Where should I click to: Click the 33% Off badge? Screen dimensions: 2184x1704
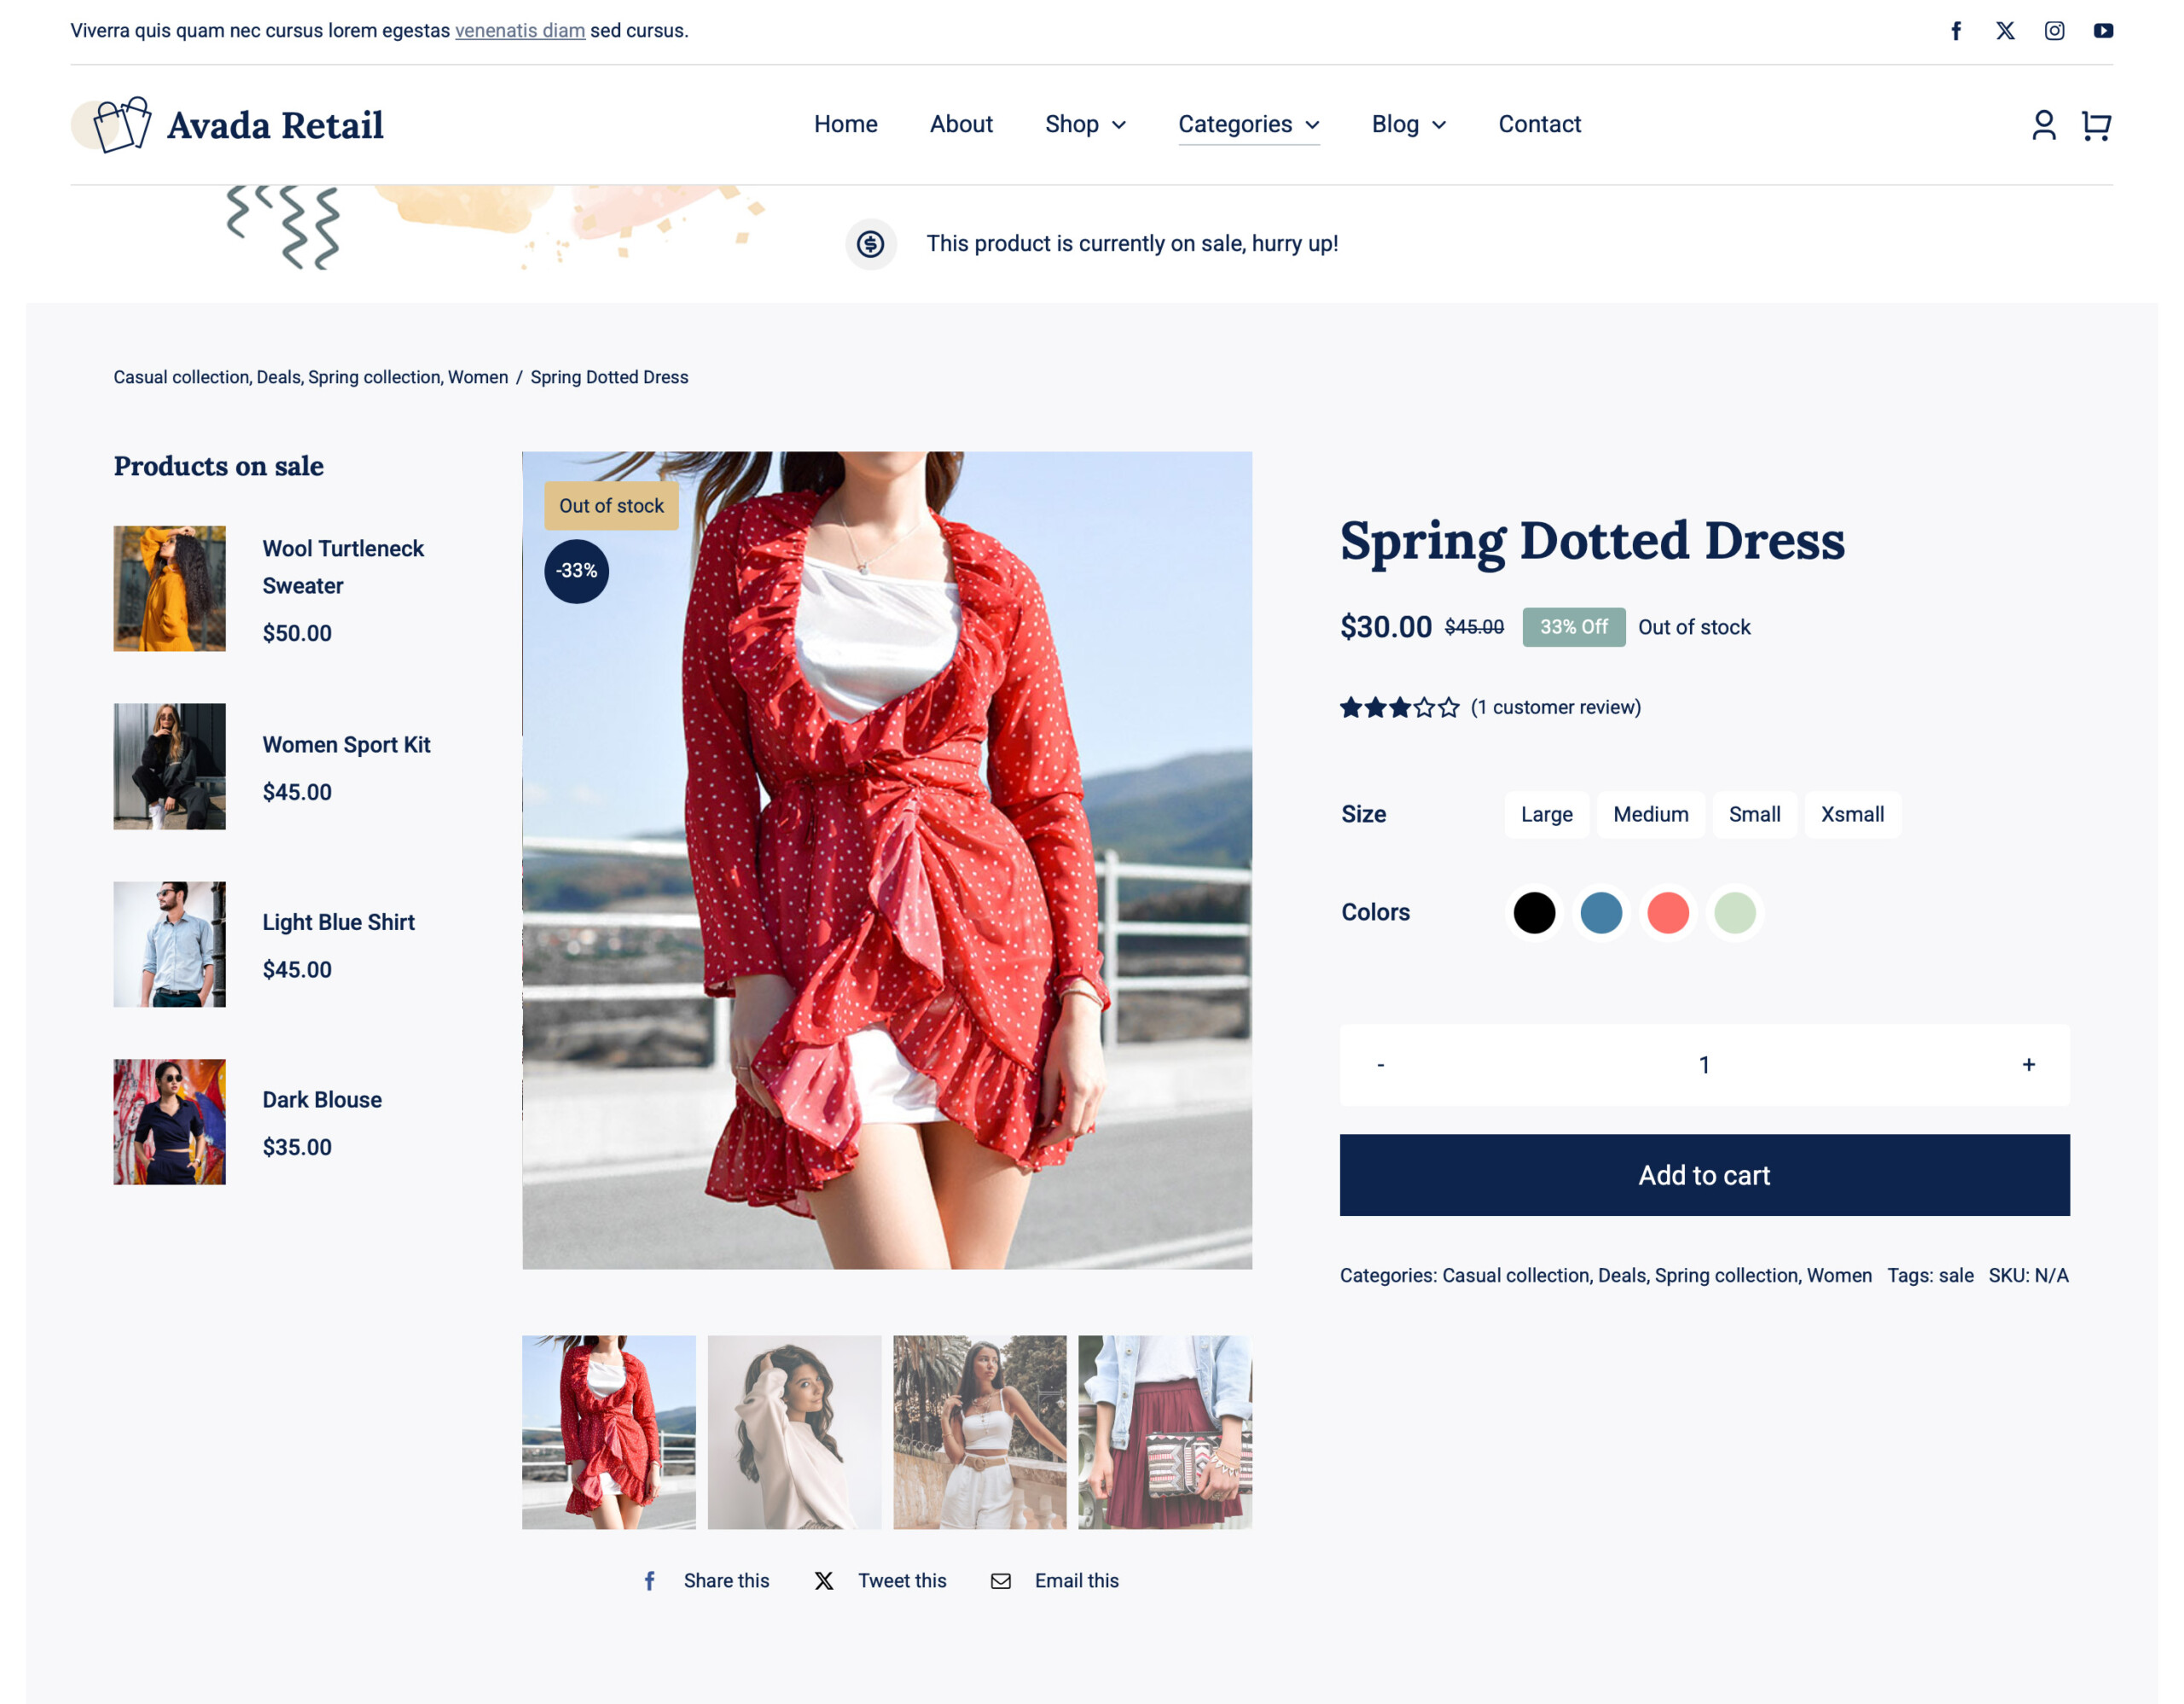tap(1573, 627)
